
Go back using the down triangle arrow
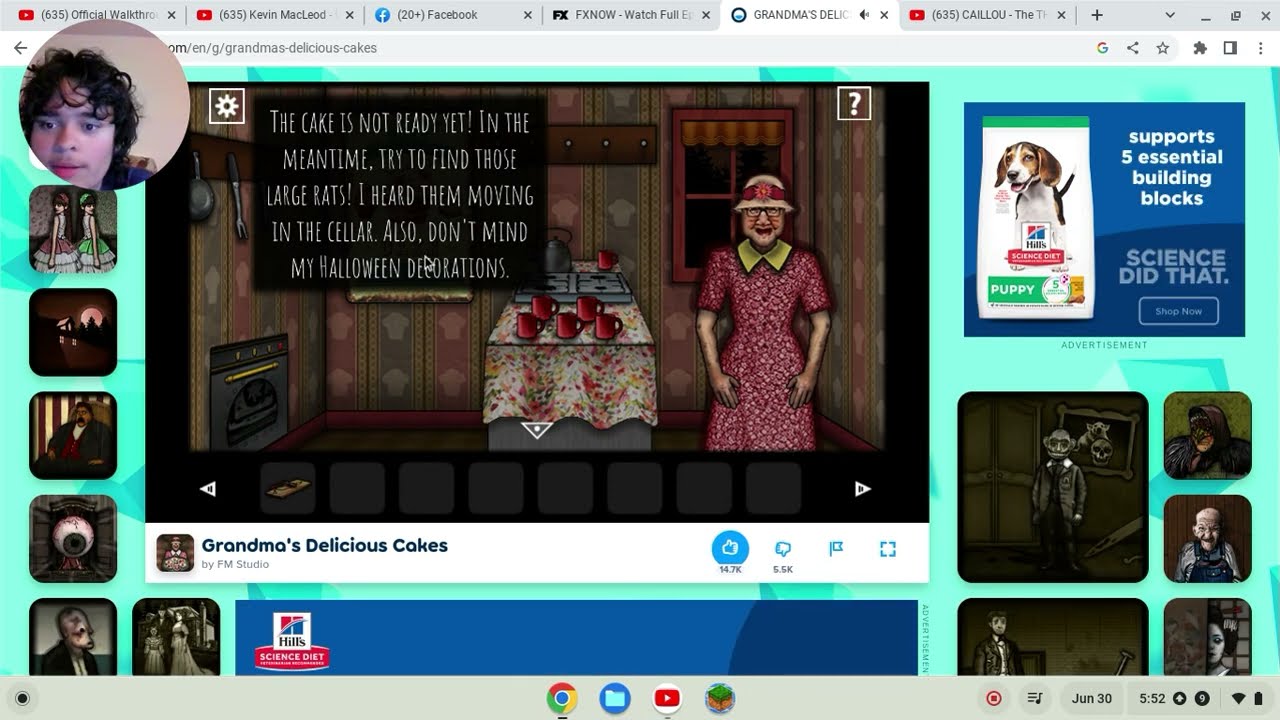point(537,430)
